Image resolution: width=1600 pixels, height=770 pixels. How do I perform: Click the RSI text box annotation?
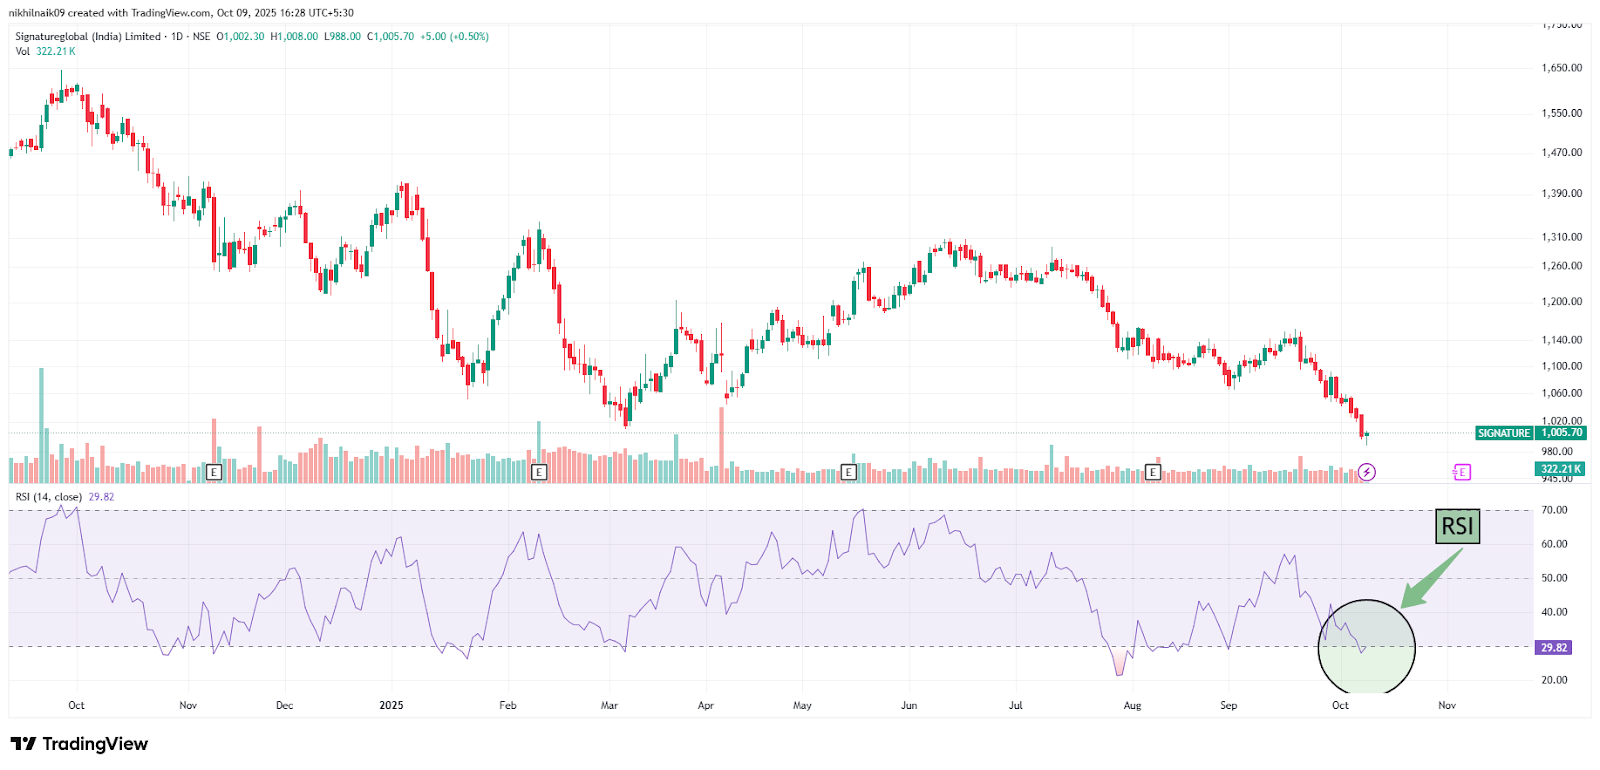click(x=1457, y=526)
